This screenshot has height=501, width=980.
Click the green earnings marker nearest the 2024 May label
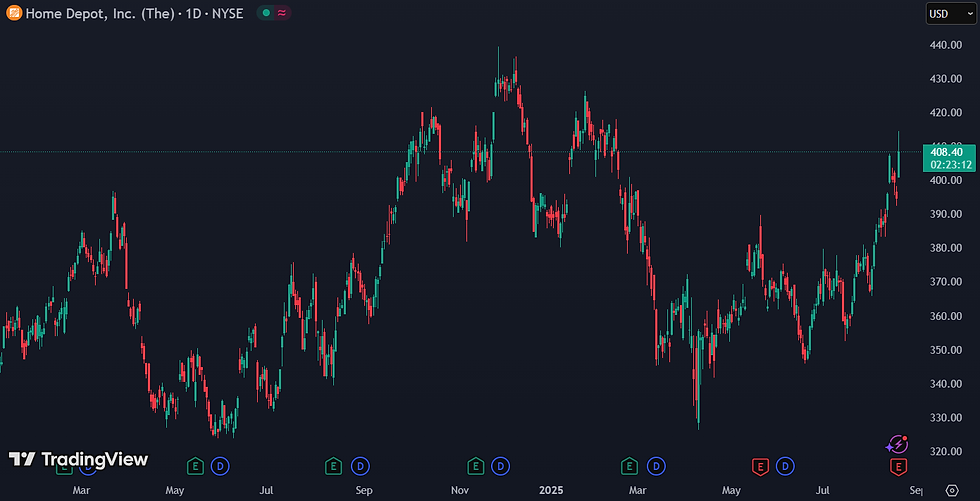click(x=196, y=465)
